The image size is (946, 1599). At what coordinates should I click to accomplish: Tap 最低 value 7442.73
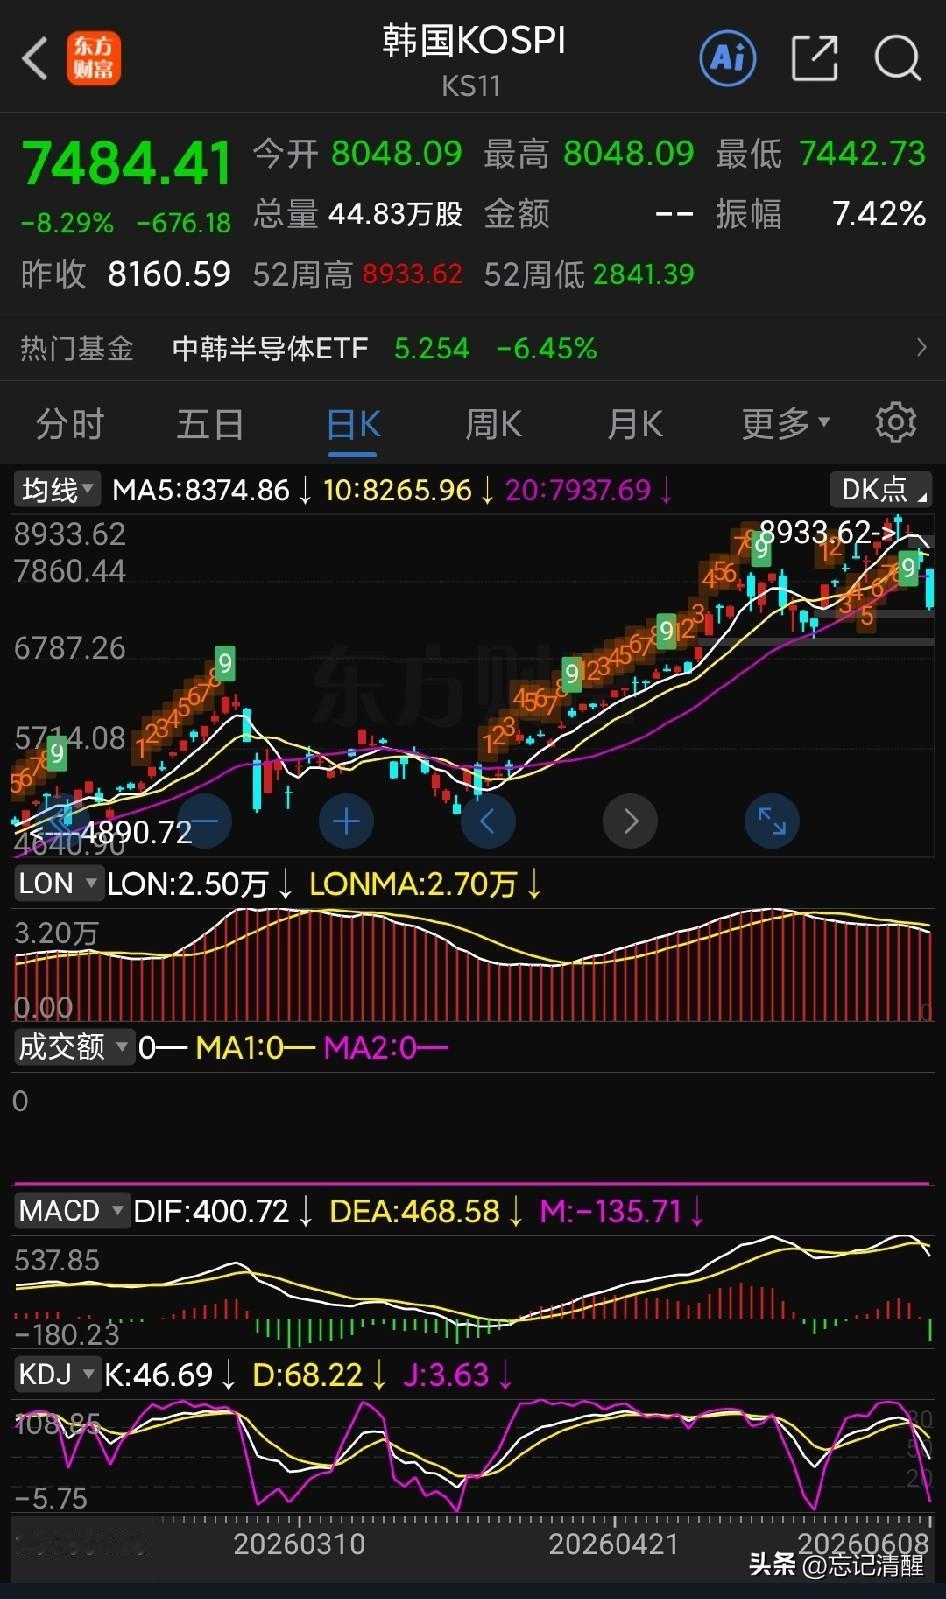point(863,153)
